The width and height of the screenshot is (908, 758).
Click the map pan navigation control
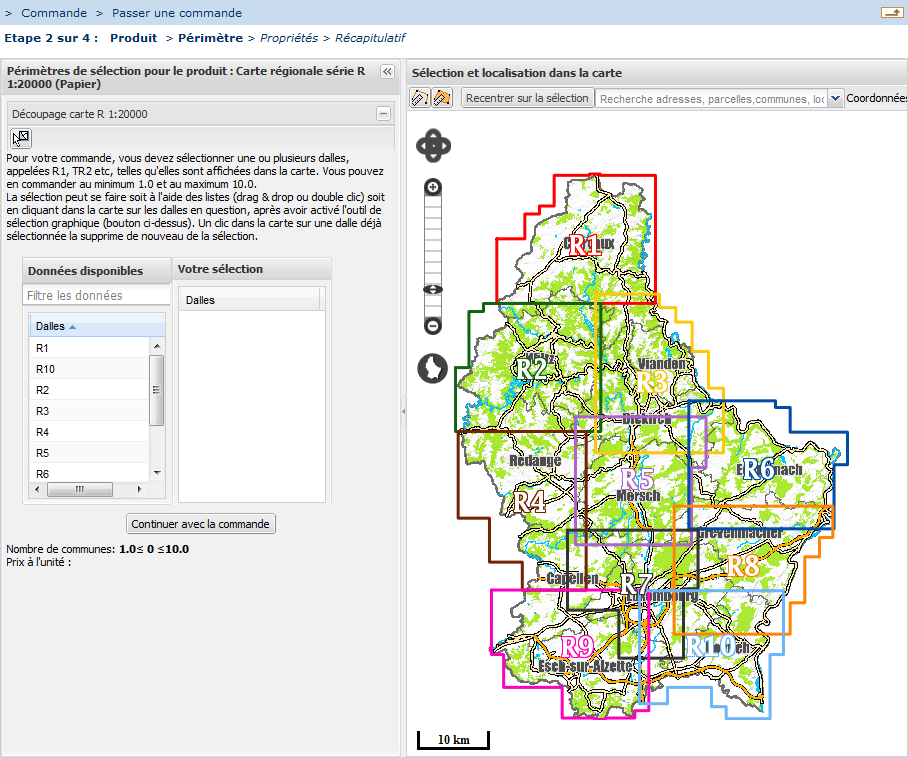click(x=433, y=146)
